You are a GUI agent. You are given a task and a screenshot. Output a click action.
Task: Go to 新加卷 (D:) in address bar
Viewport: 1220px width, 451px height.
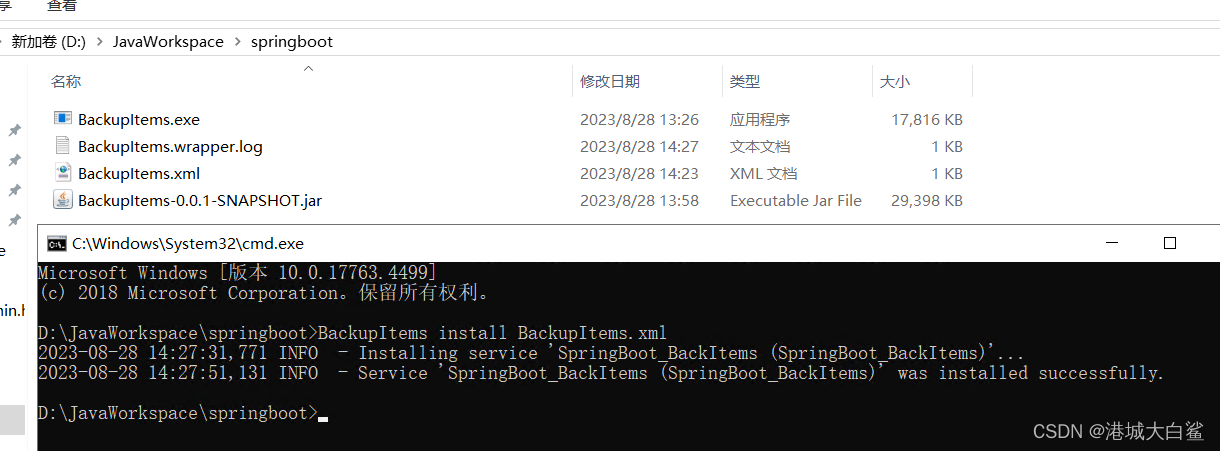pyautogui.click(x=47, y=42)
